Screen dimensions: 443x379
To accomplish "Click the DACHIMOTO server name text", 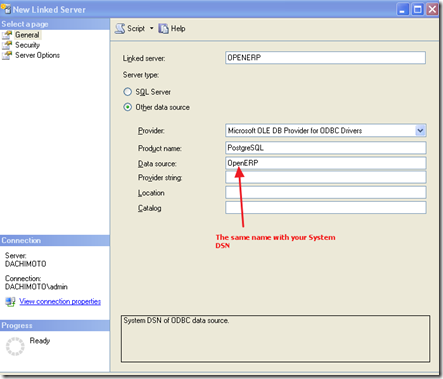I will 26,264.
